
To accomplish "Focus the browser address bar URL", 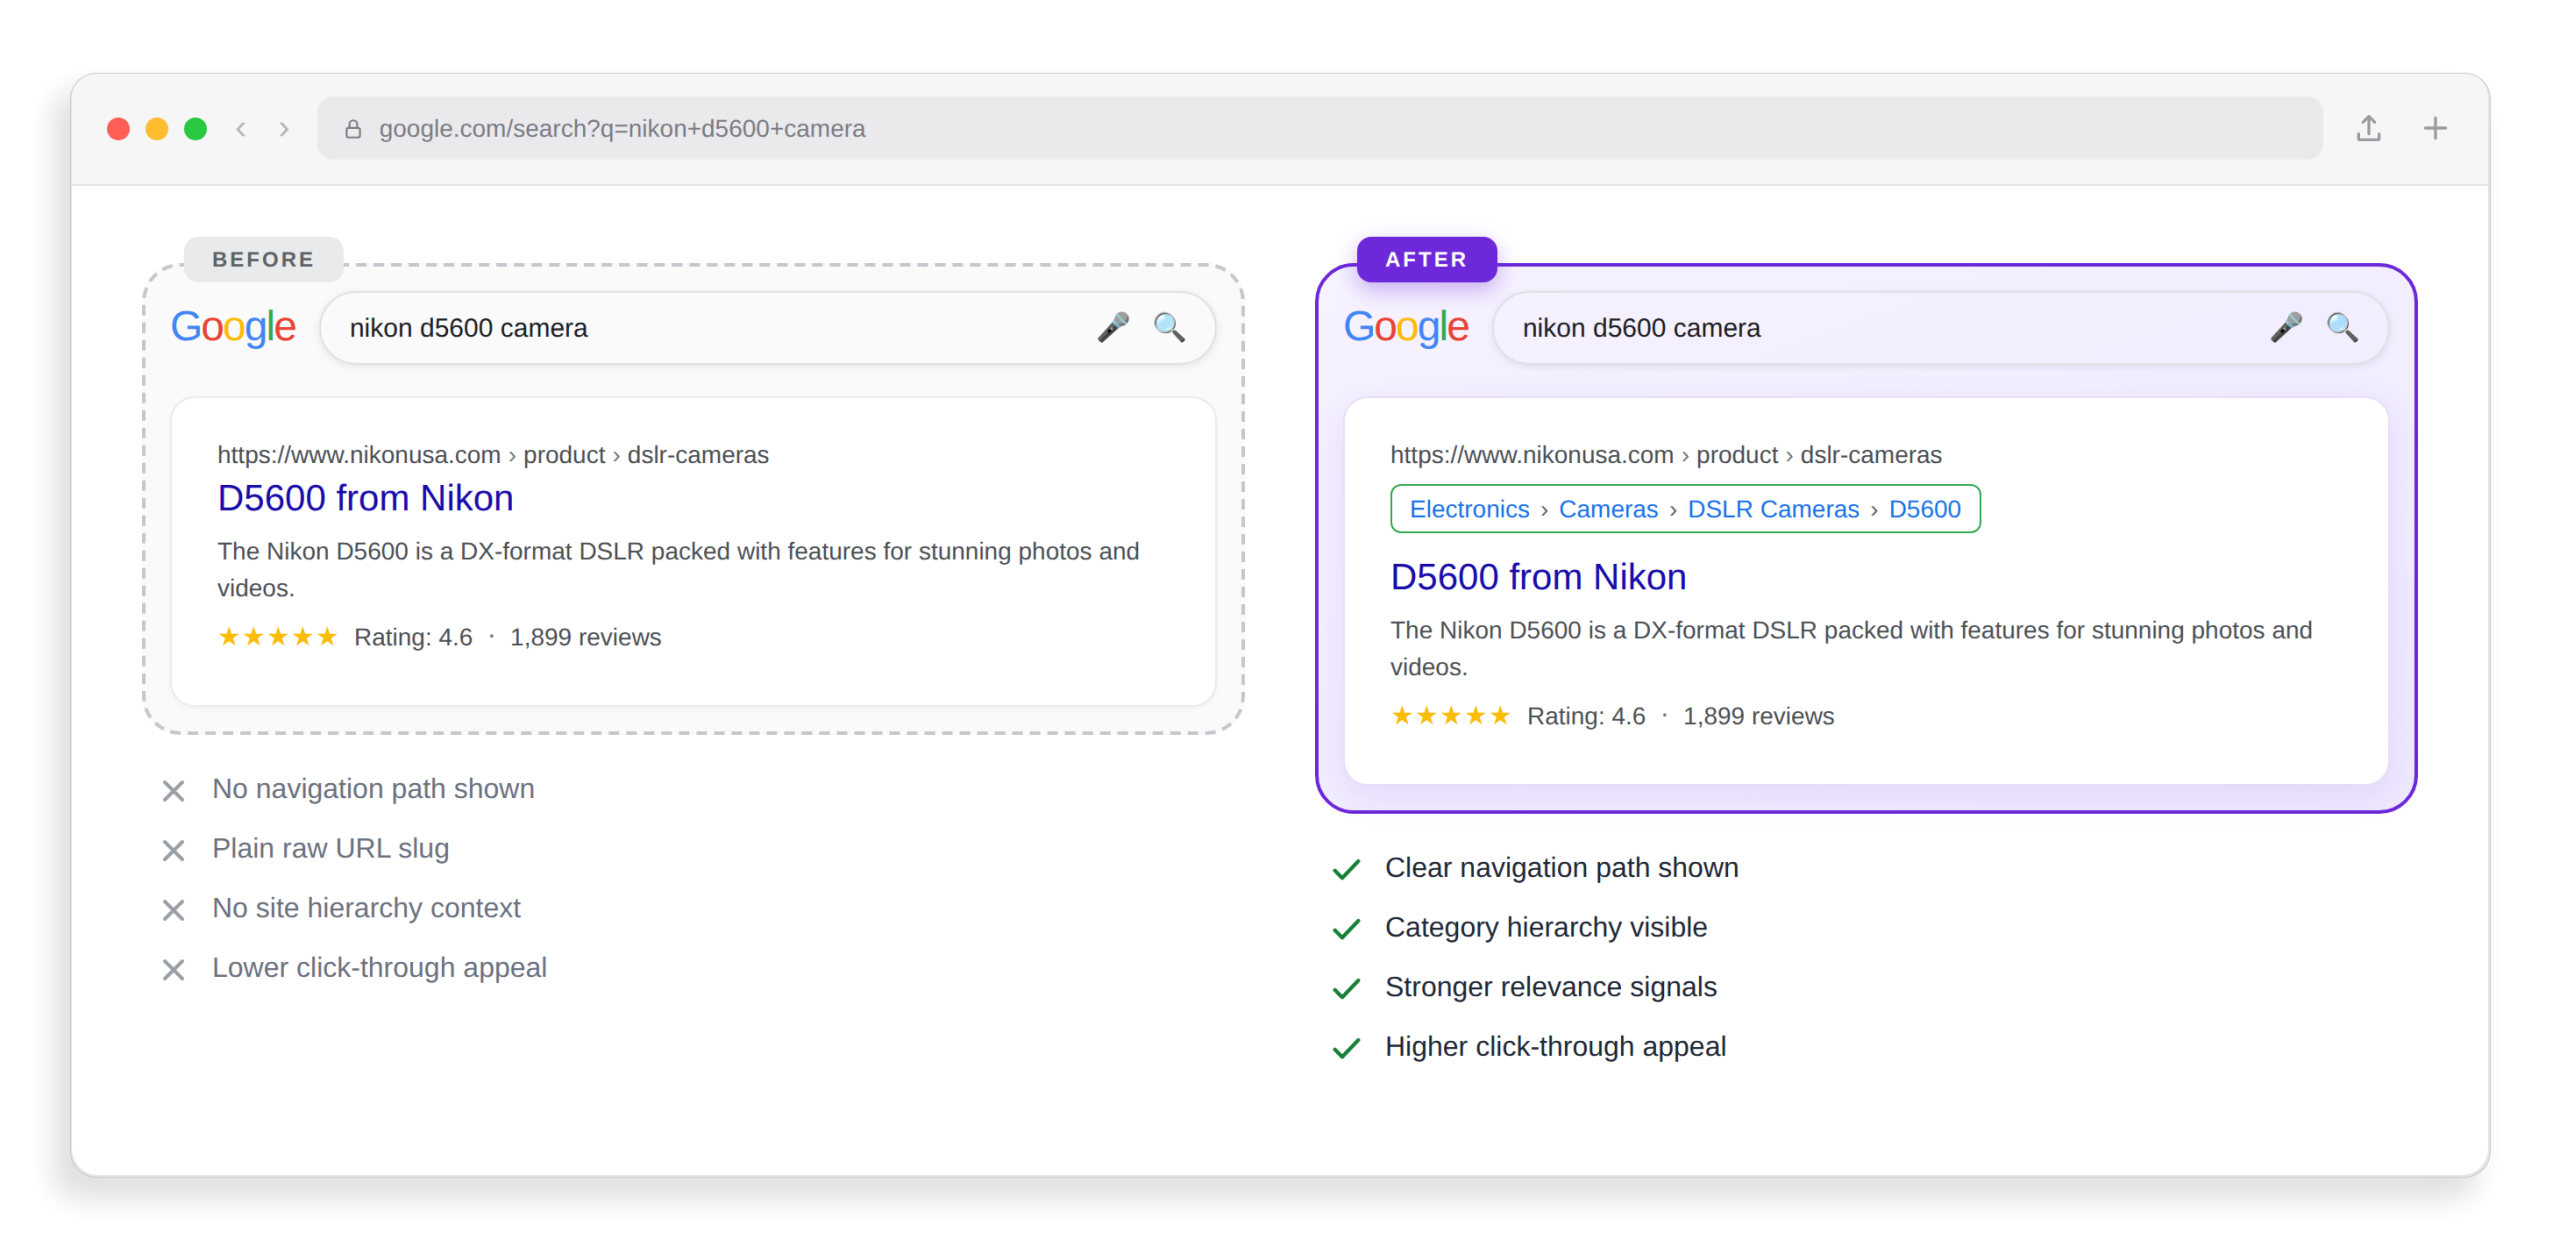I will click(x=1319, y=128).
